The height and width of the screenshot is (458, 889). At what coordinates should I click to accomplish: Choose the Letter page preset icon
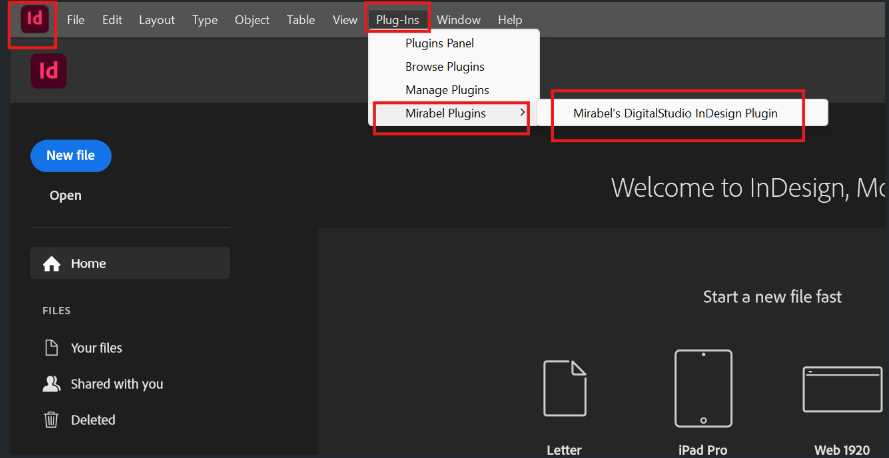tap(565, 388)
